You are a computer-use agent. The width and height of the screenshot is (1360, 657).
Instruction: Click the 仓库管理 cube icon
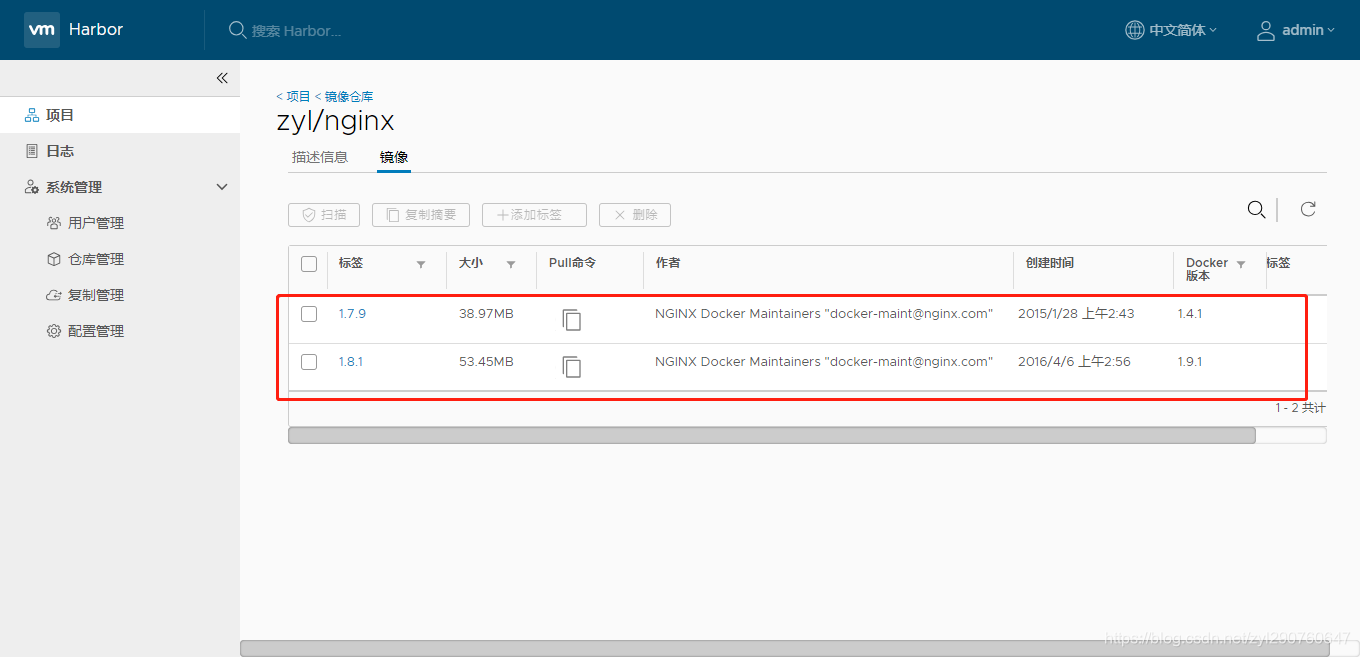pyautogui.click(x=54, y=259)
